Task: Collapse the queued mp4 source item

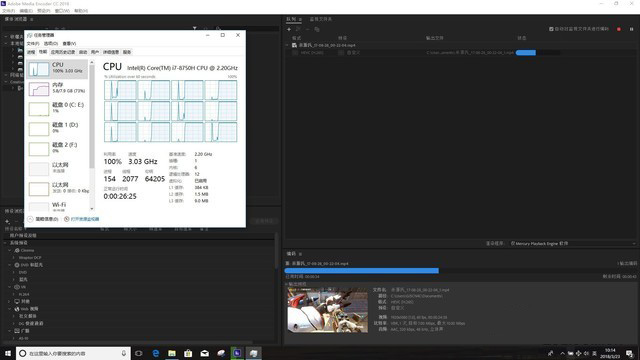Action: click(287, 45)
